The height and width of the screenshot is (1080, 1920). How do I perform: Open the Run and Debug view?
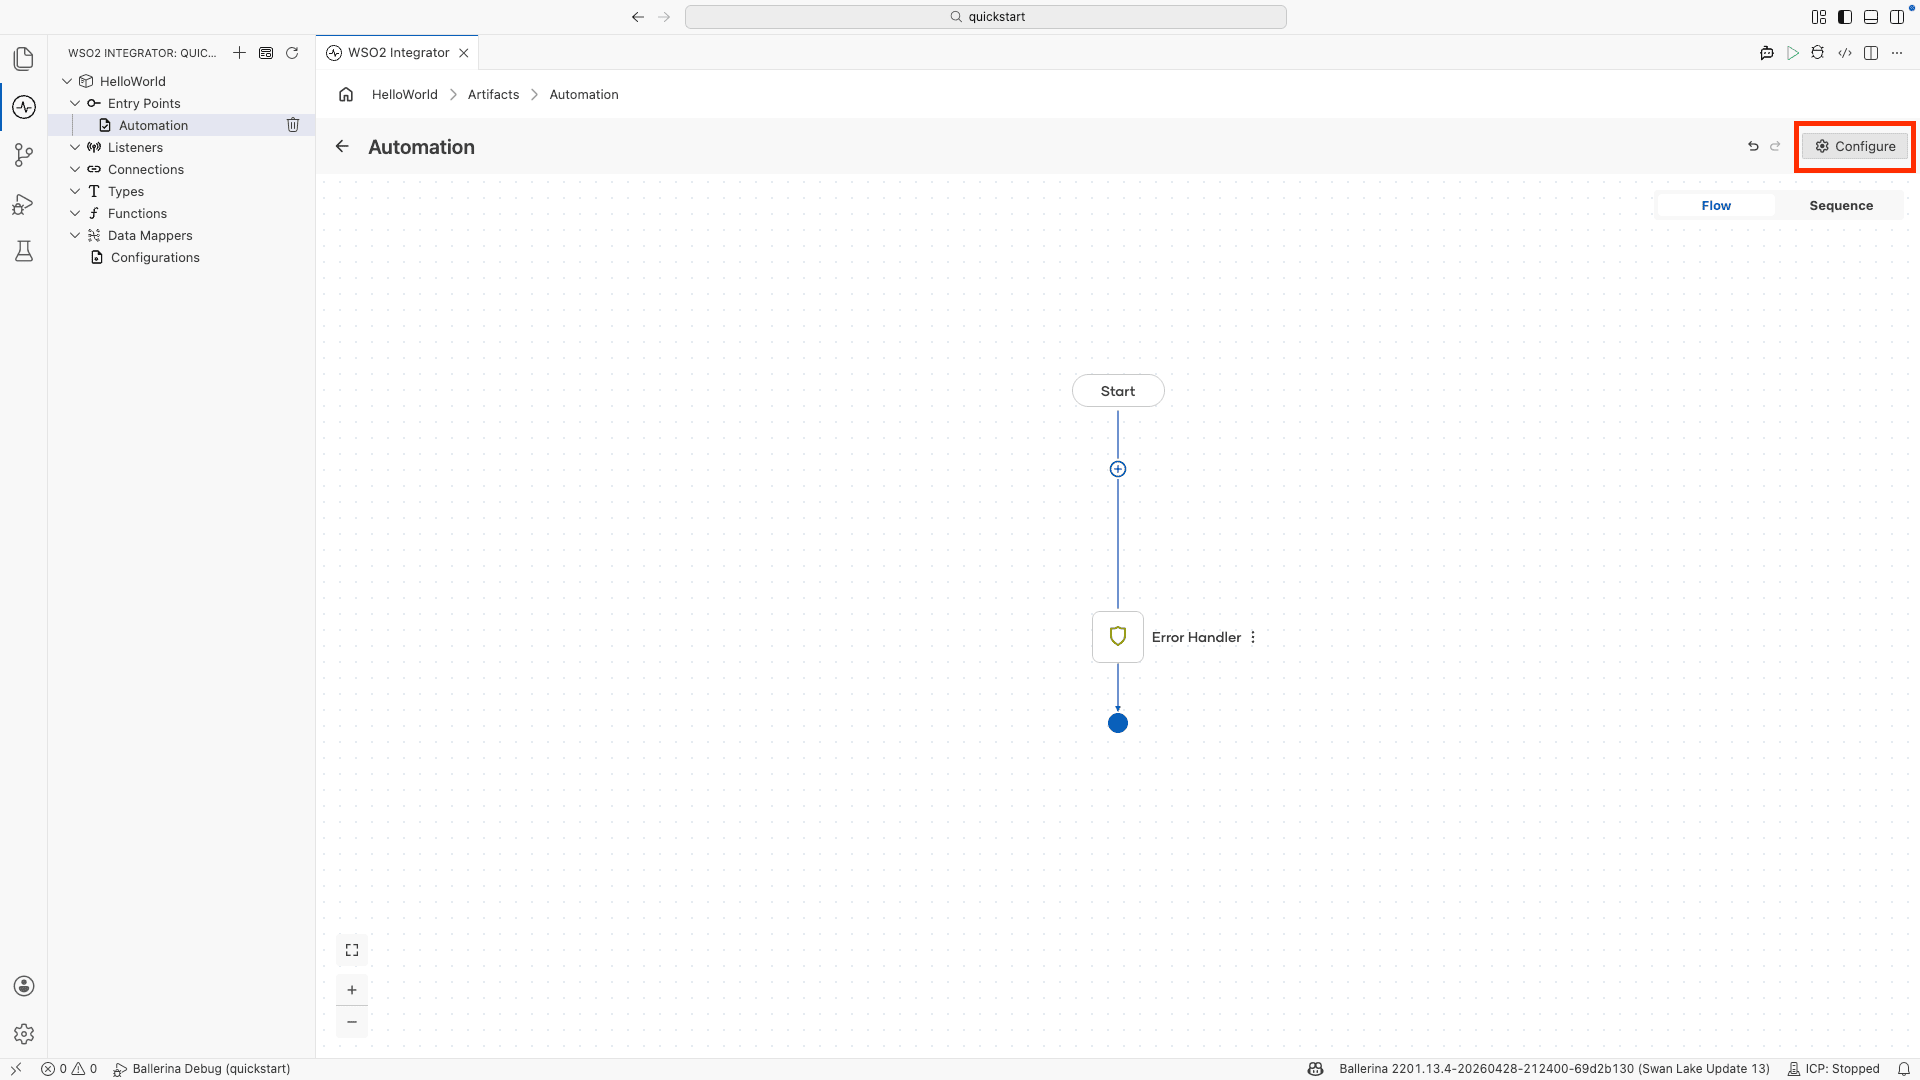24,204
